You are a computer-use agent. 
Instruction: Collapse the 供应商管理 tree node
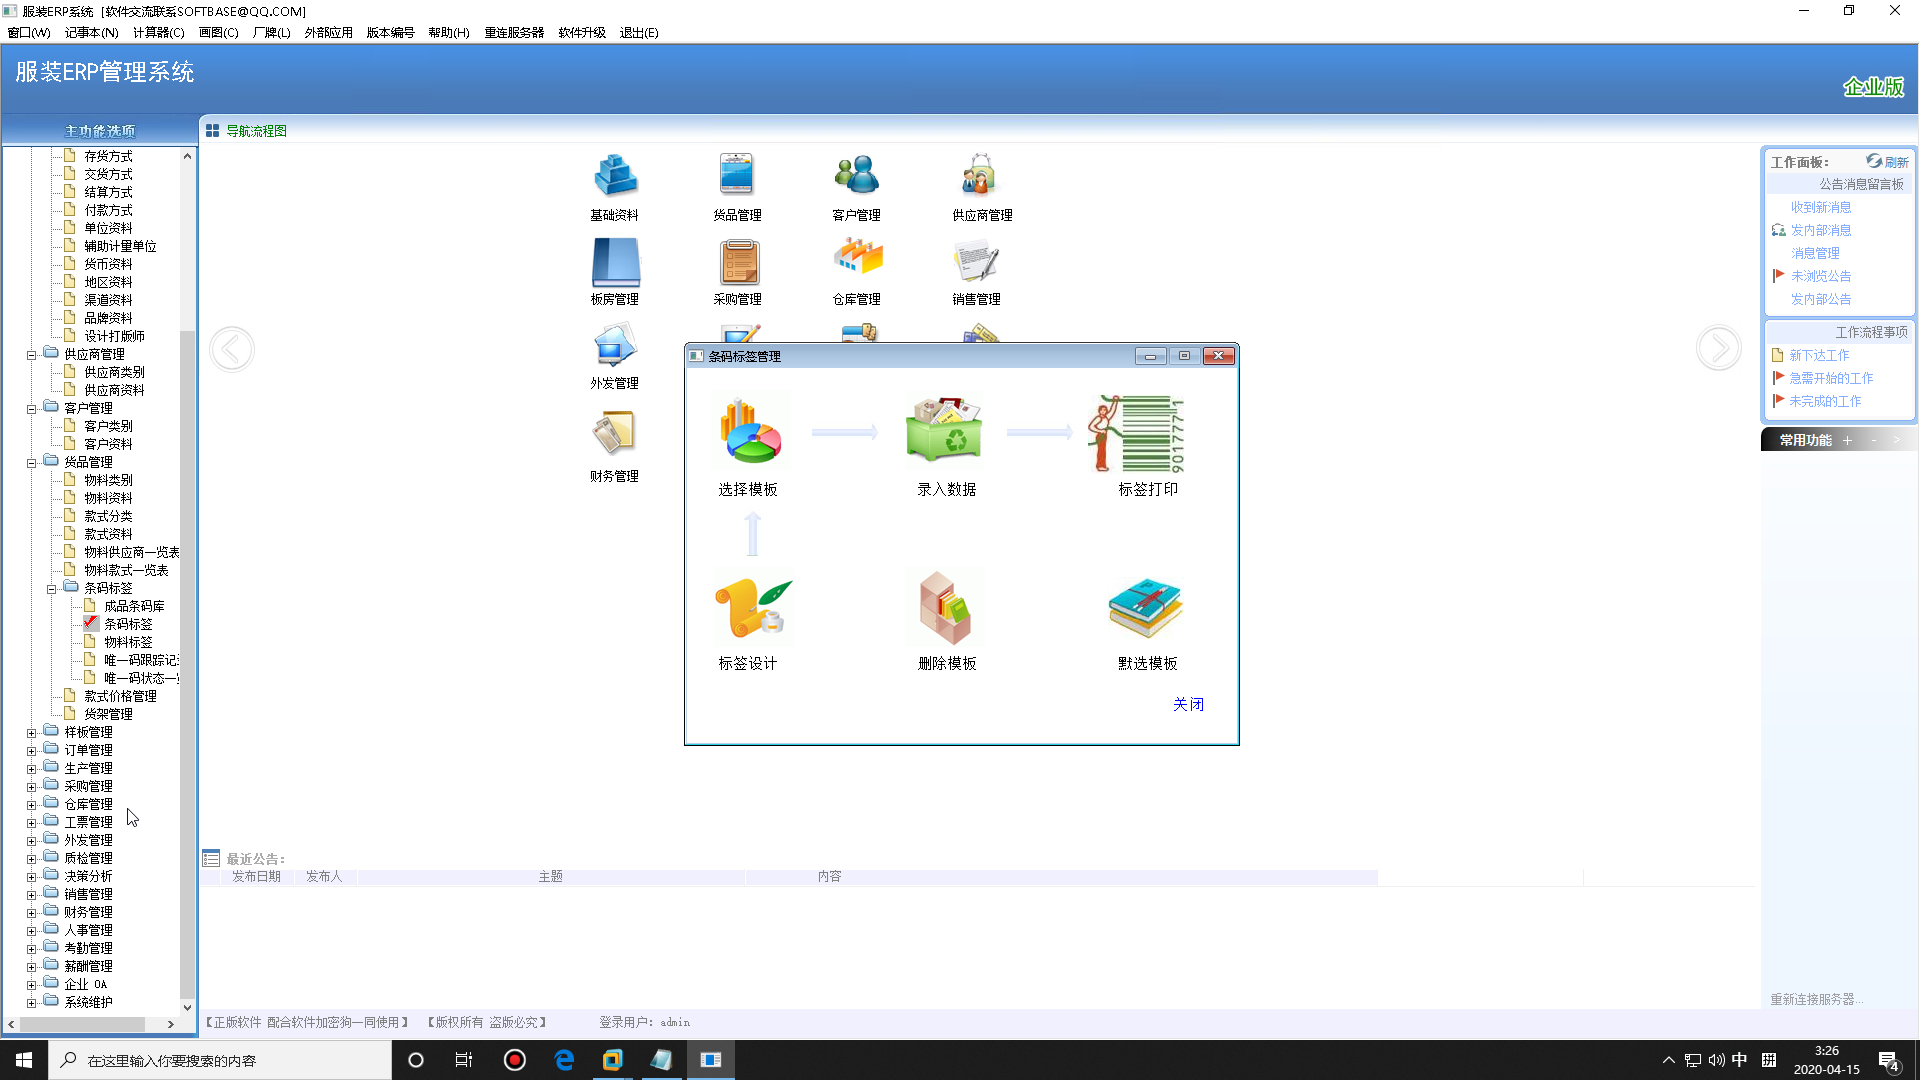point(31,355)
